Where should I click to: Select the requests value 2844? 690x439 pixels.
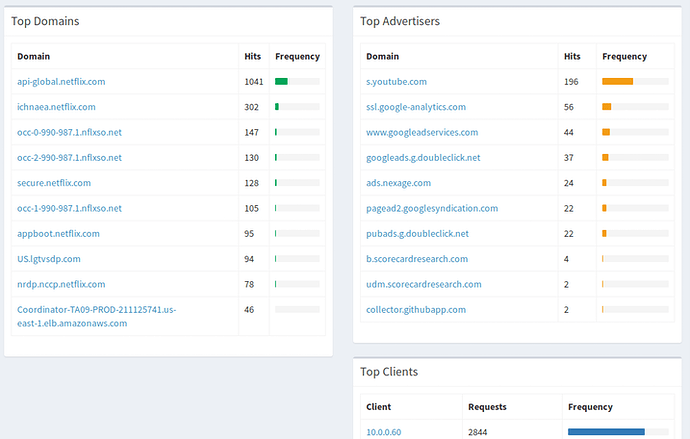click(x=478, y=432)
